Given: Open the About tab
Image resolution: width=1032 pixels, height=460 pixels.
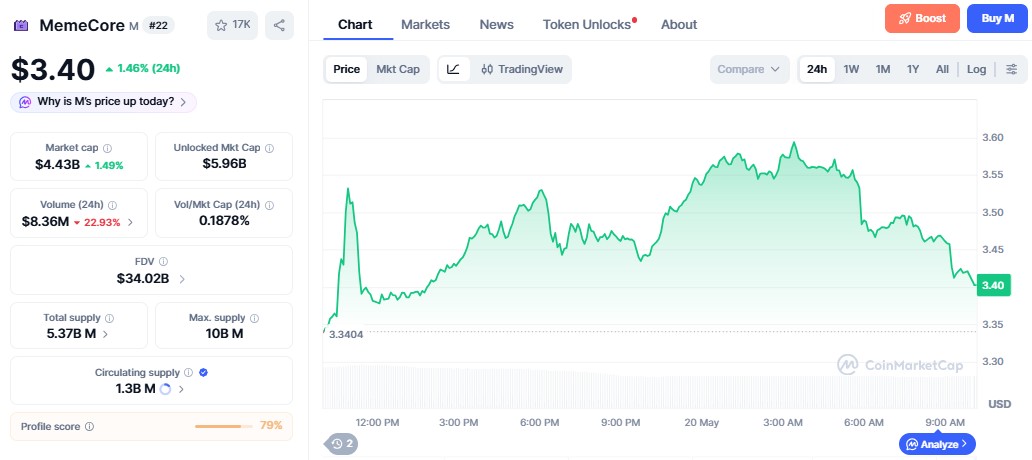Looking at the screenshot, I should coord(679,24).
